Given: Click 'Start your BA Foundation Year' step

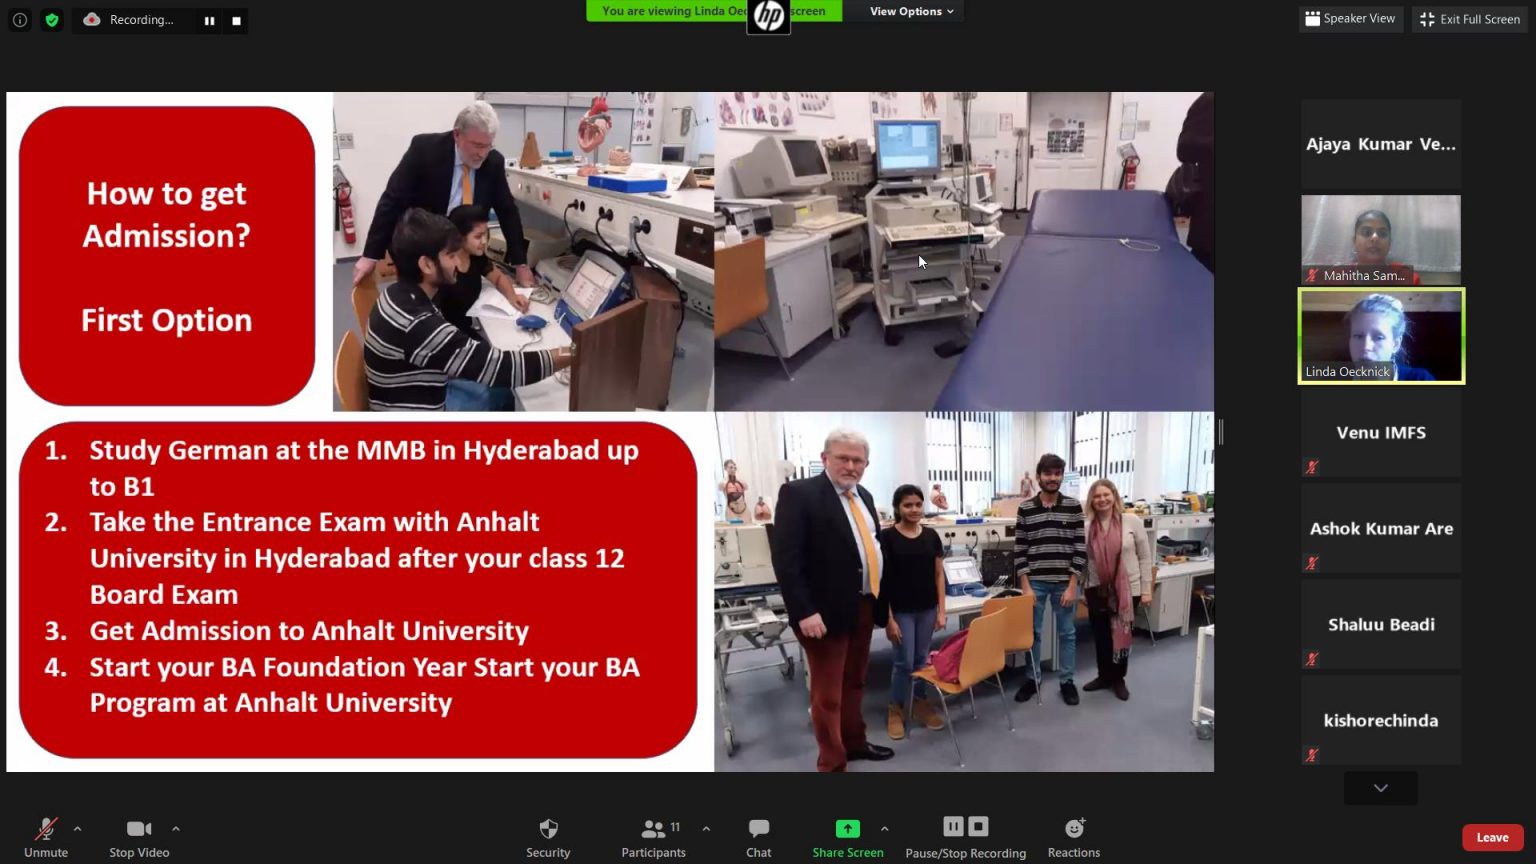Looking at the screenshot, I should click(364, 684).
